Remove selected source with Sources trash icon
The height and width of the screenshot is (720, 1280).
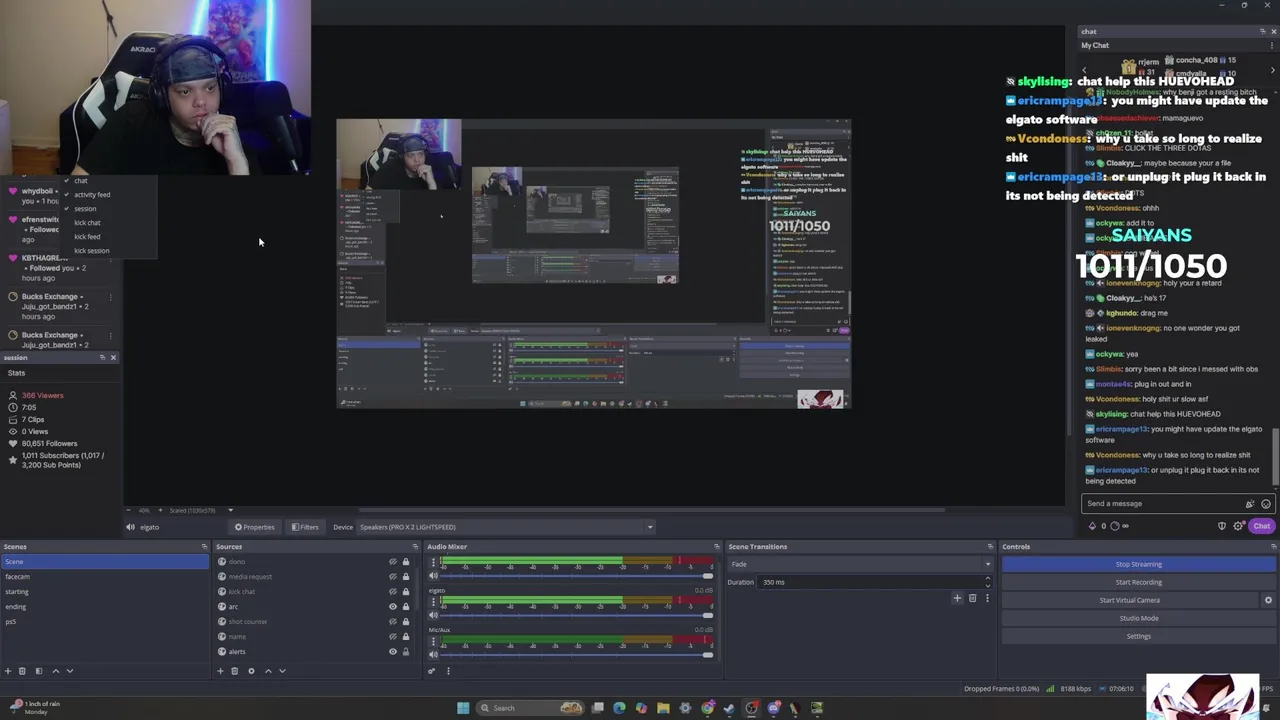click(235, 671)
